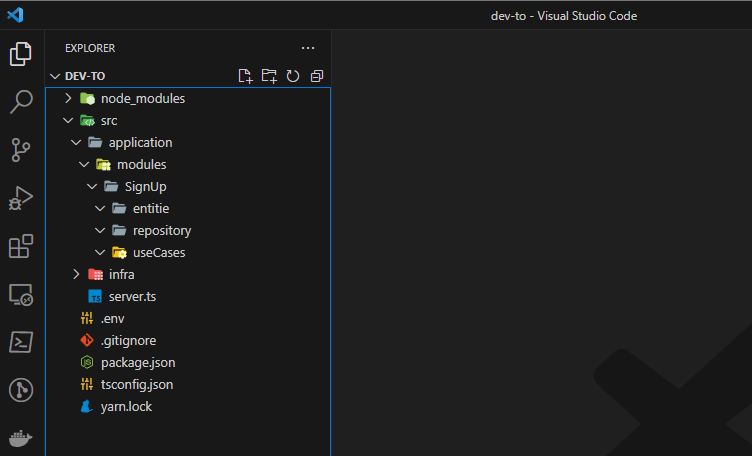The height and width of the screenshot is (456, 752).
Task: Collapse the application folder chevron
Action: click(x=76, y=142)
